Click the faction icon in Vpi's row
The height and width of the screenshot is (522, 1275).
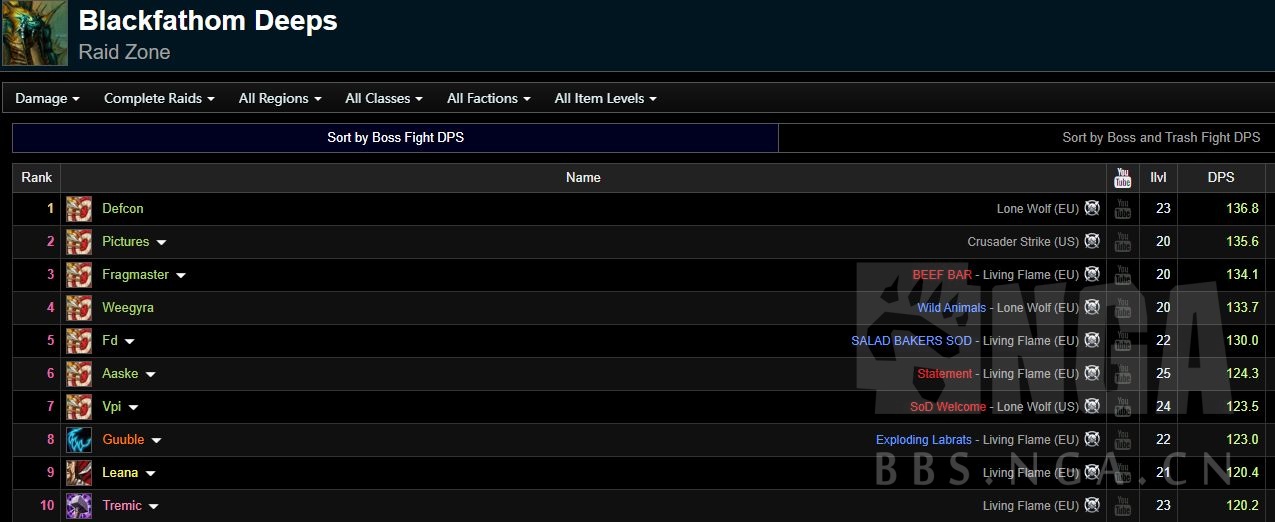(1092, 407)
